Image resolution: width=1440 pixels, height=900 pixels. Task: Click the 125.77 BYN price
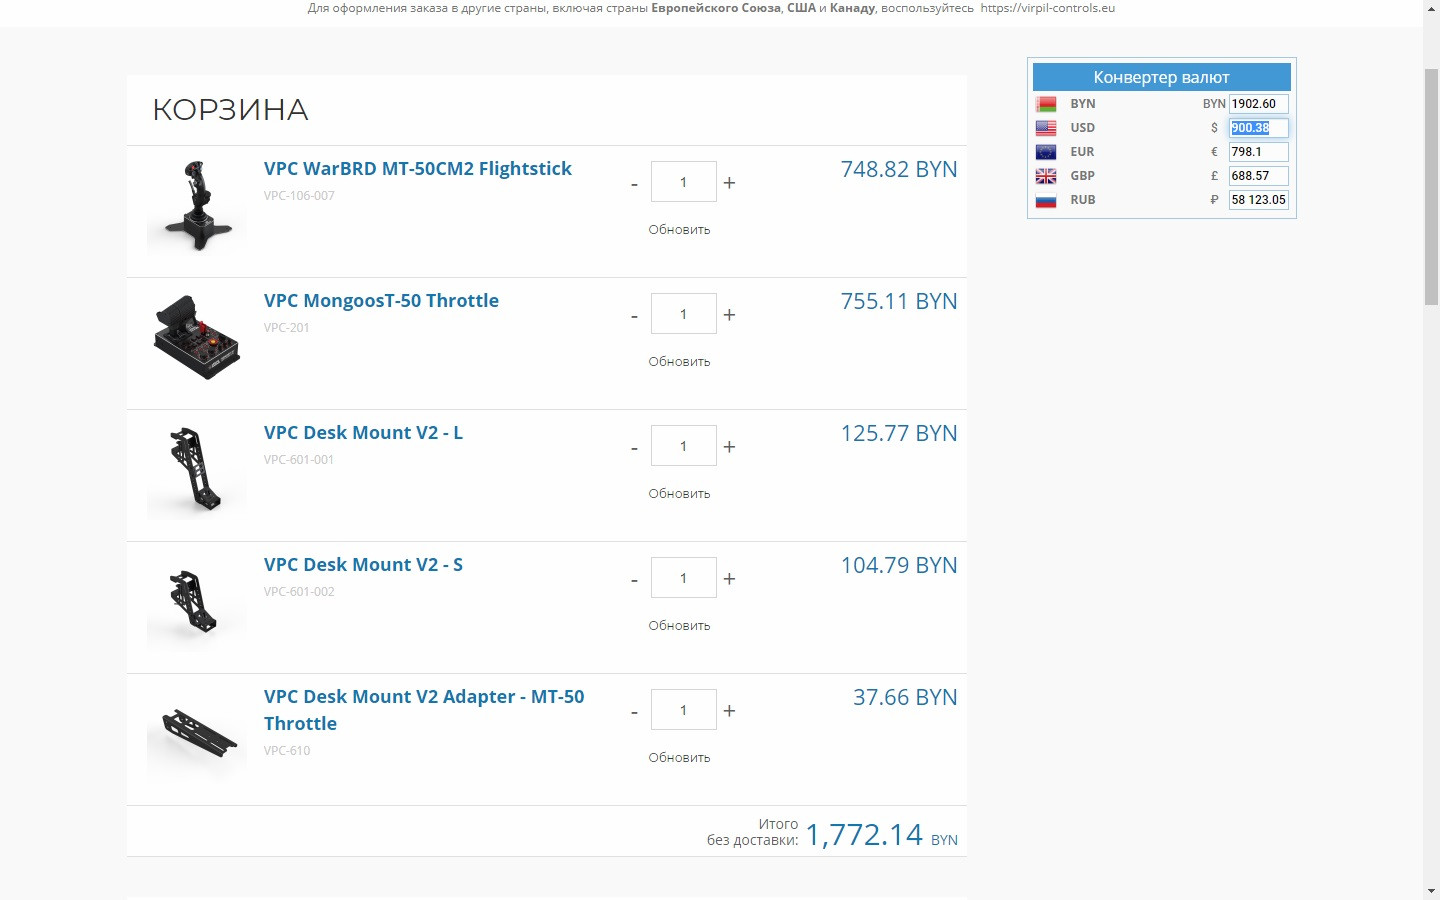tap(899, 433)
